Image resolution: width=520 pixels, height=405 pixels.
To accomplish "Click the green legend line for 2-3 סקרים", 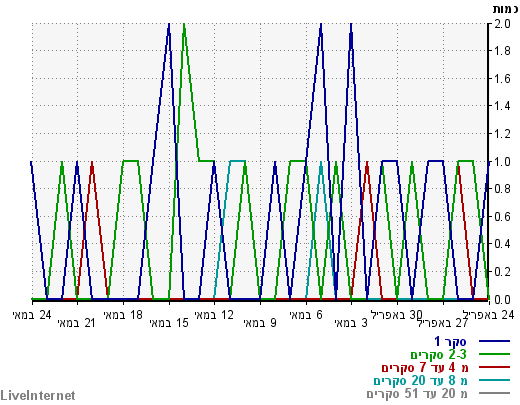I will [x=495, y=354].
